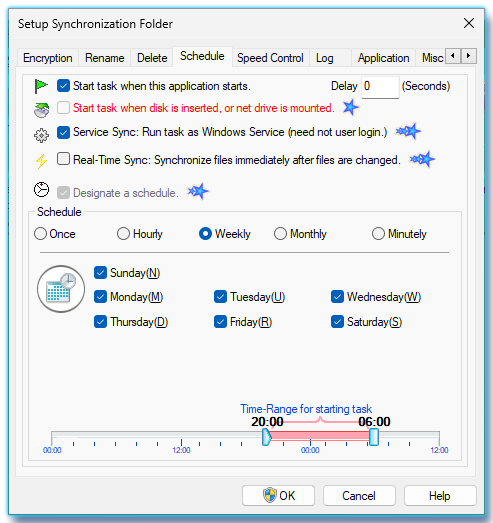The image size is (493, 523).
Task: Open the Delete tab
Action: [x=152, y=58]
